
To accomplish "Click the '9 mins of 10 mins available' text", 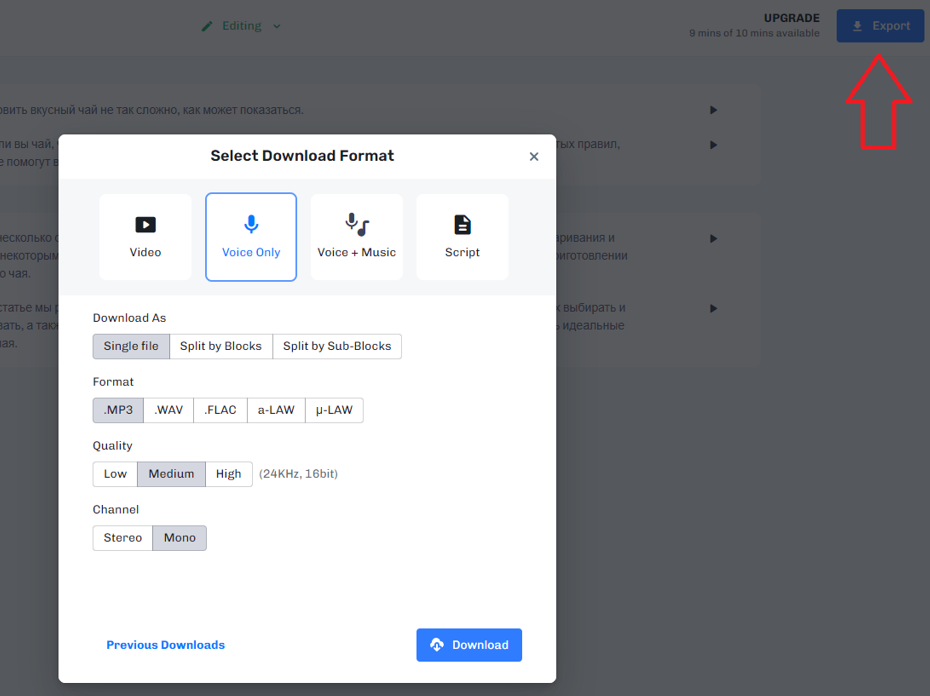I will (x=754, y=33).
